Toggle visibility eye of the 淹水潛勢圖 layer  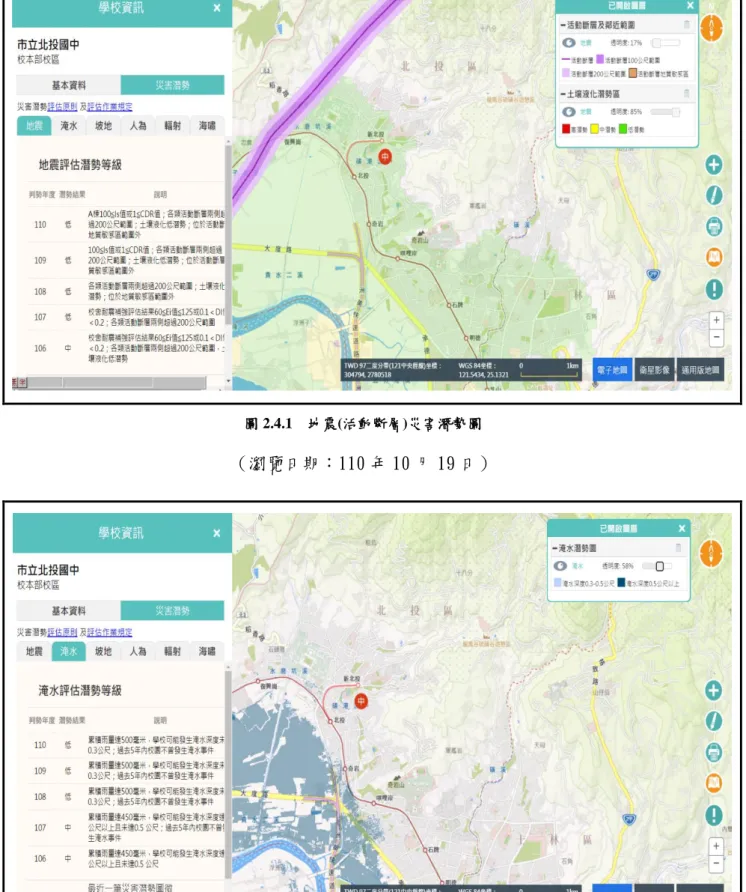point(560,566)
